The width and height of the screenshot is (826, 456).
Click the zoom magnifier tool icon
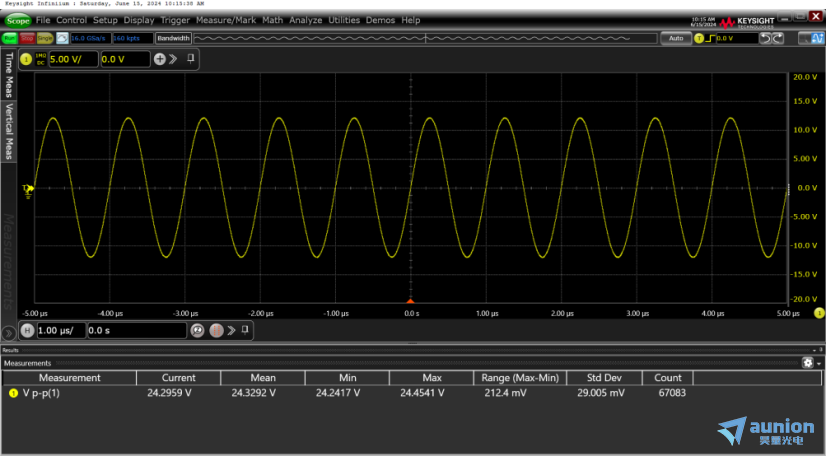804,38
